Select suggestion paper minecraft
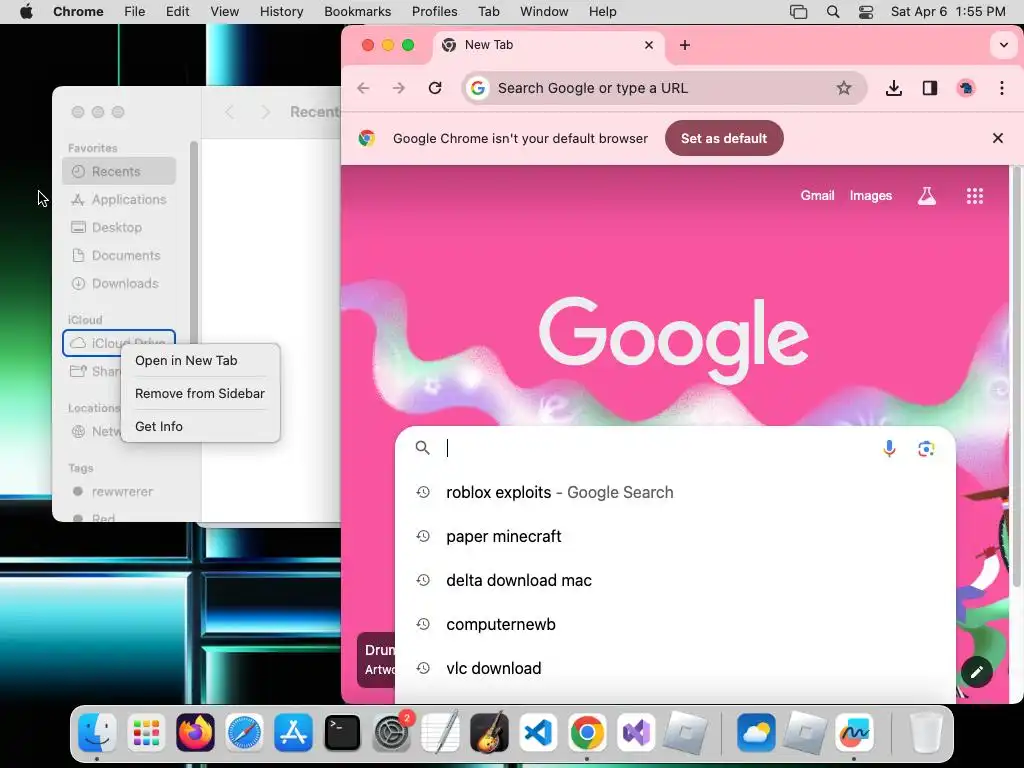Screen dimensions: 1024x768 click(675, 536)
